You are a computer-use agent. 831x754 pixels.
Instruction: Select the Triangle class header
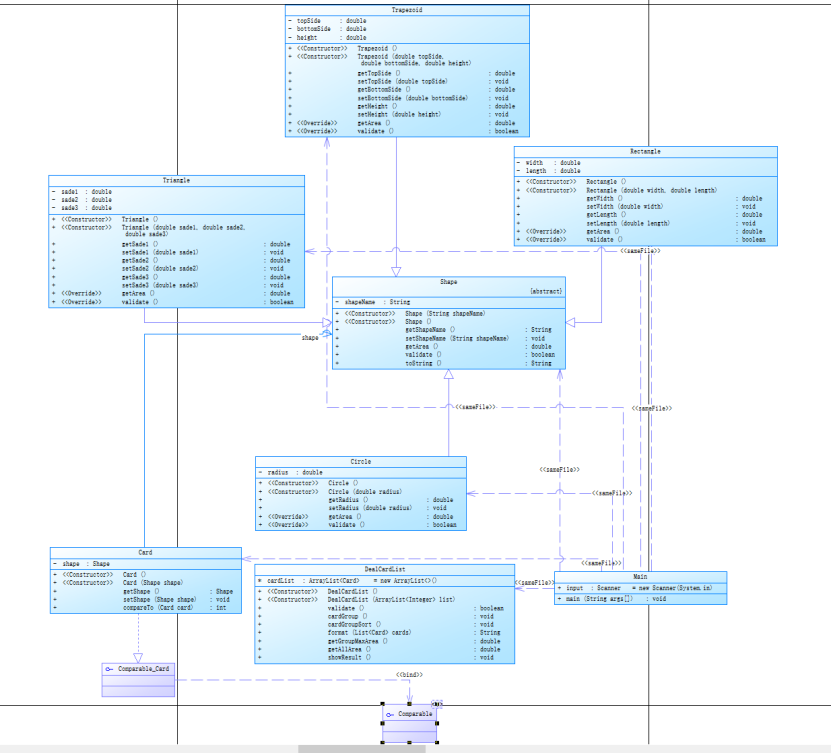click(176, 181)
